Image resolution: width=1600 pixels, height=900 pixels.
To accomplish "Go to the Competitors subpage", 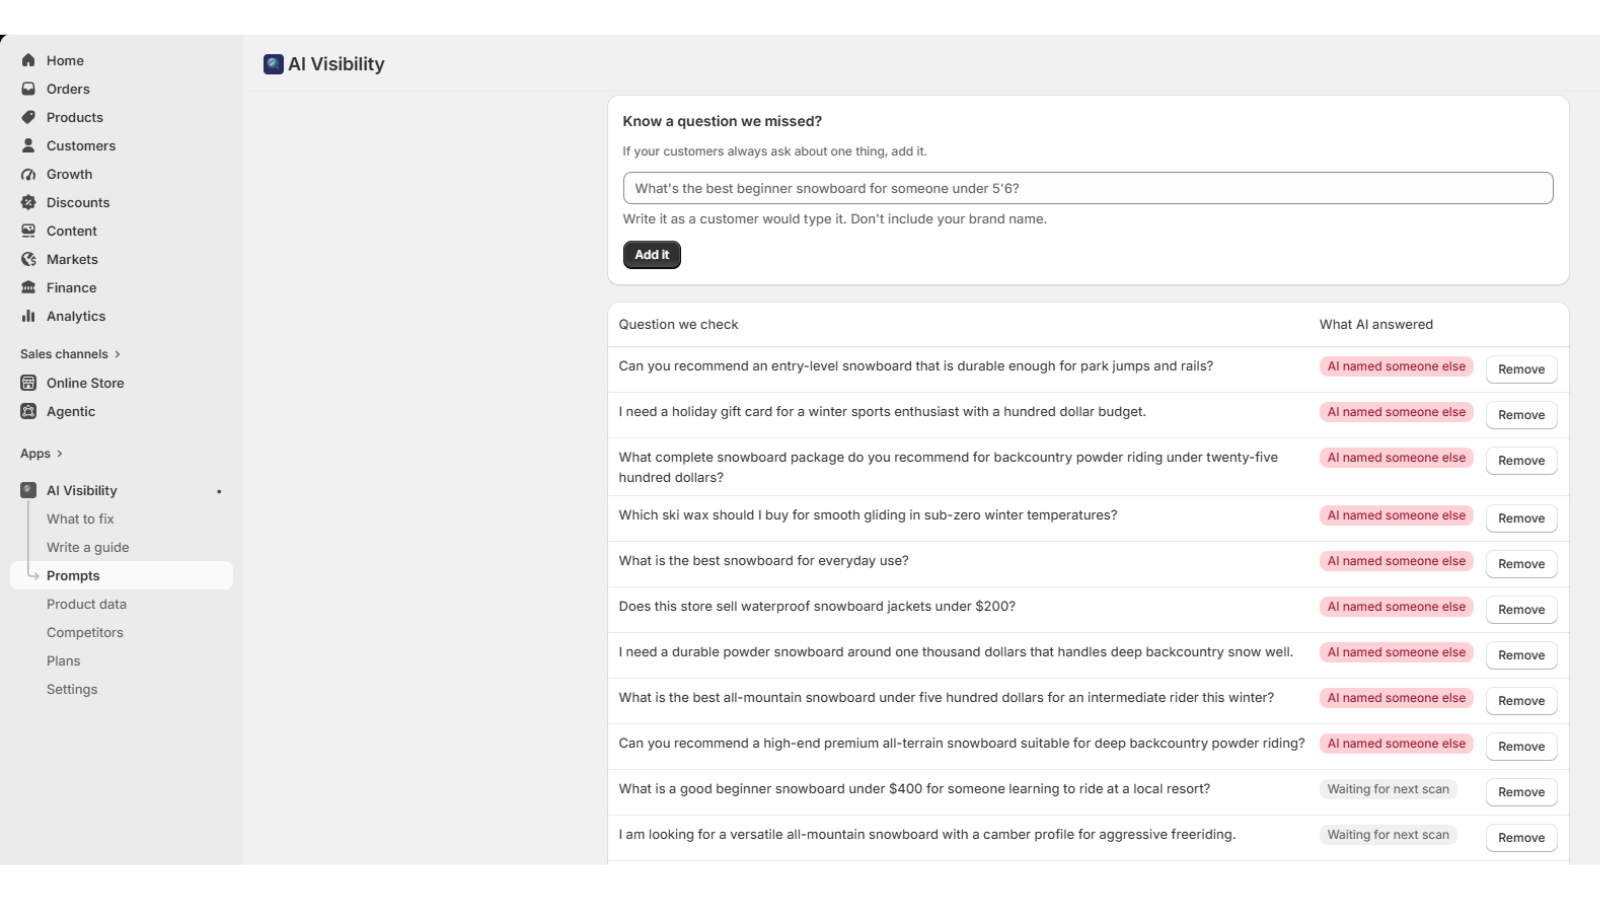I will point(85,633).
